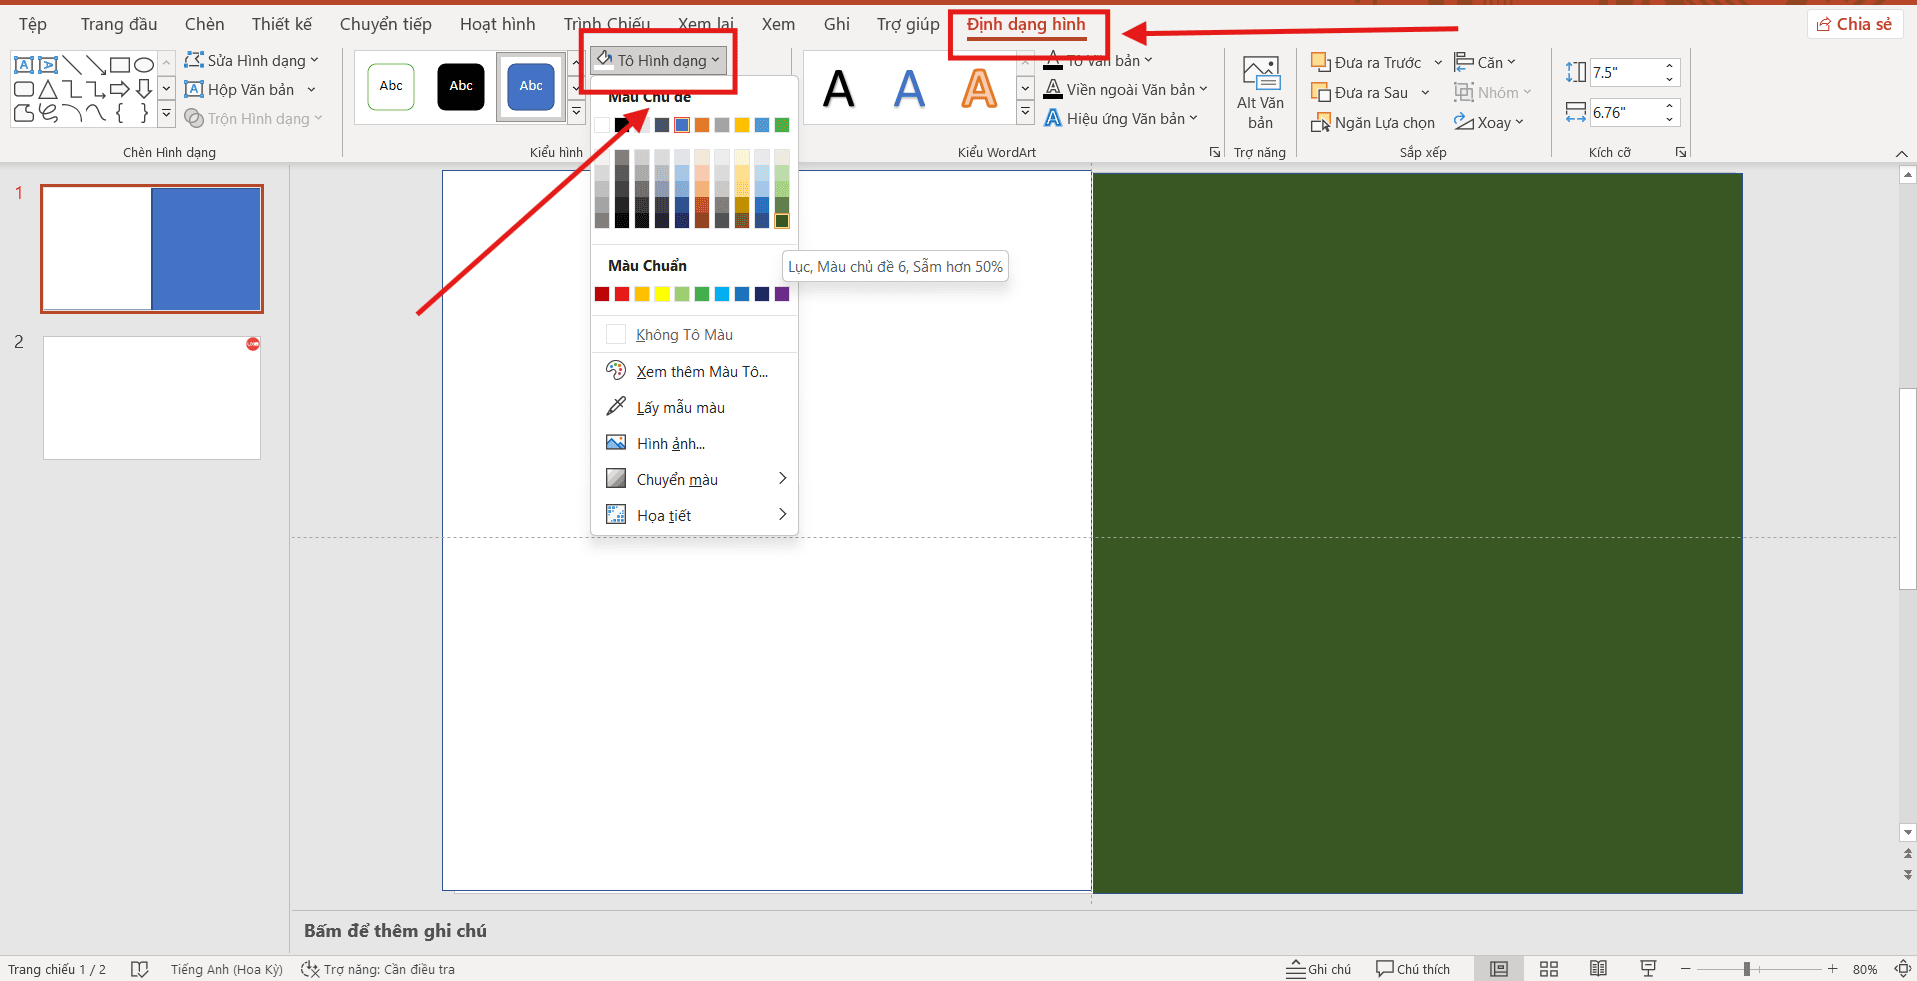Image resolution: width=1917 pixels, height=981 pixels.
Task: Select Không Tô Màu no fill option
Action: pyautogui.click(x=684, y=335)
